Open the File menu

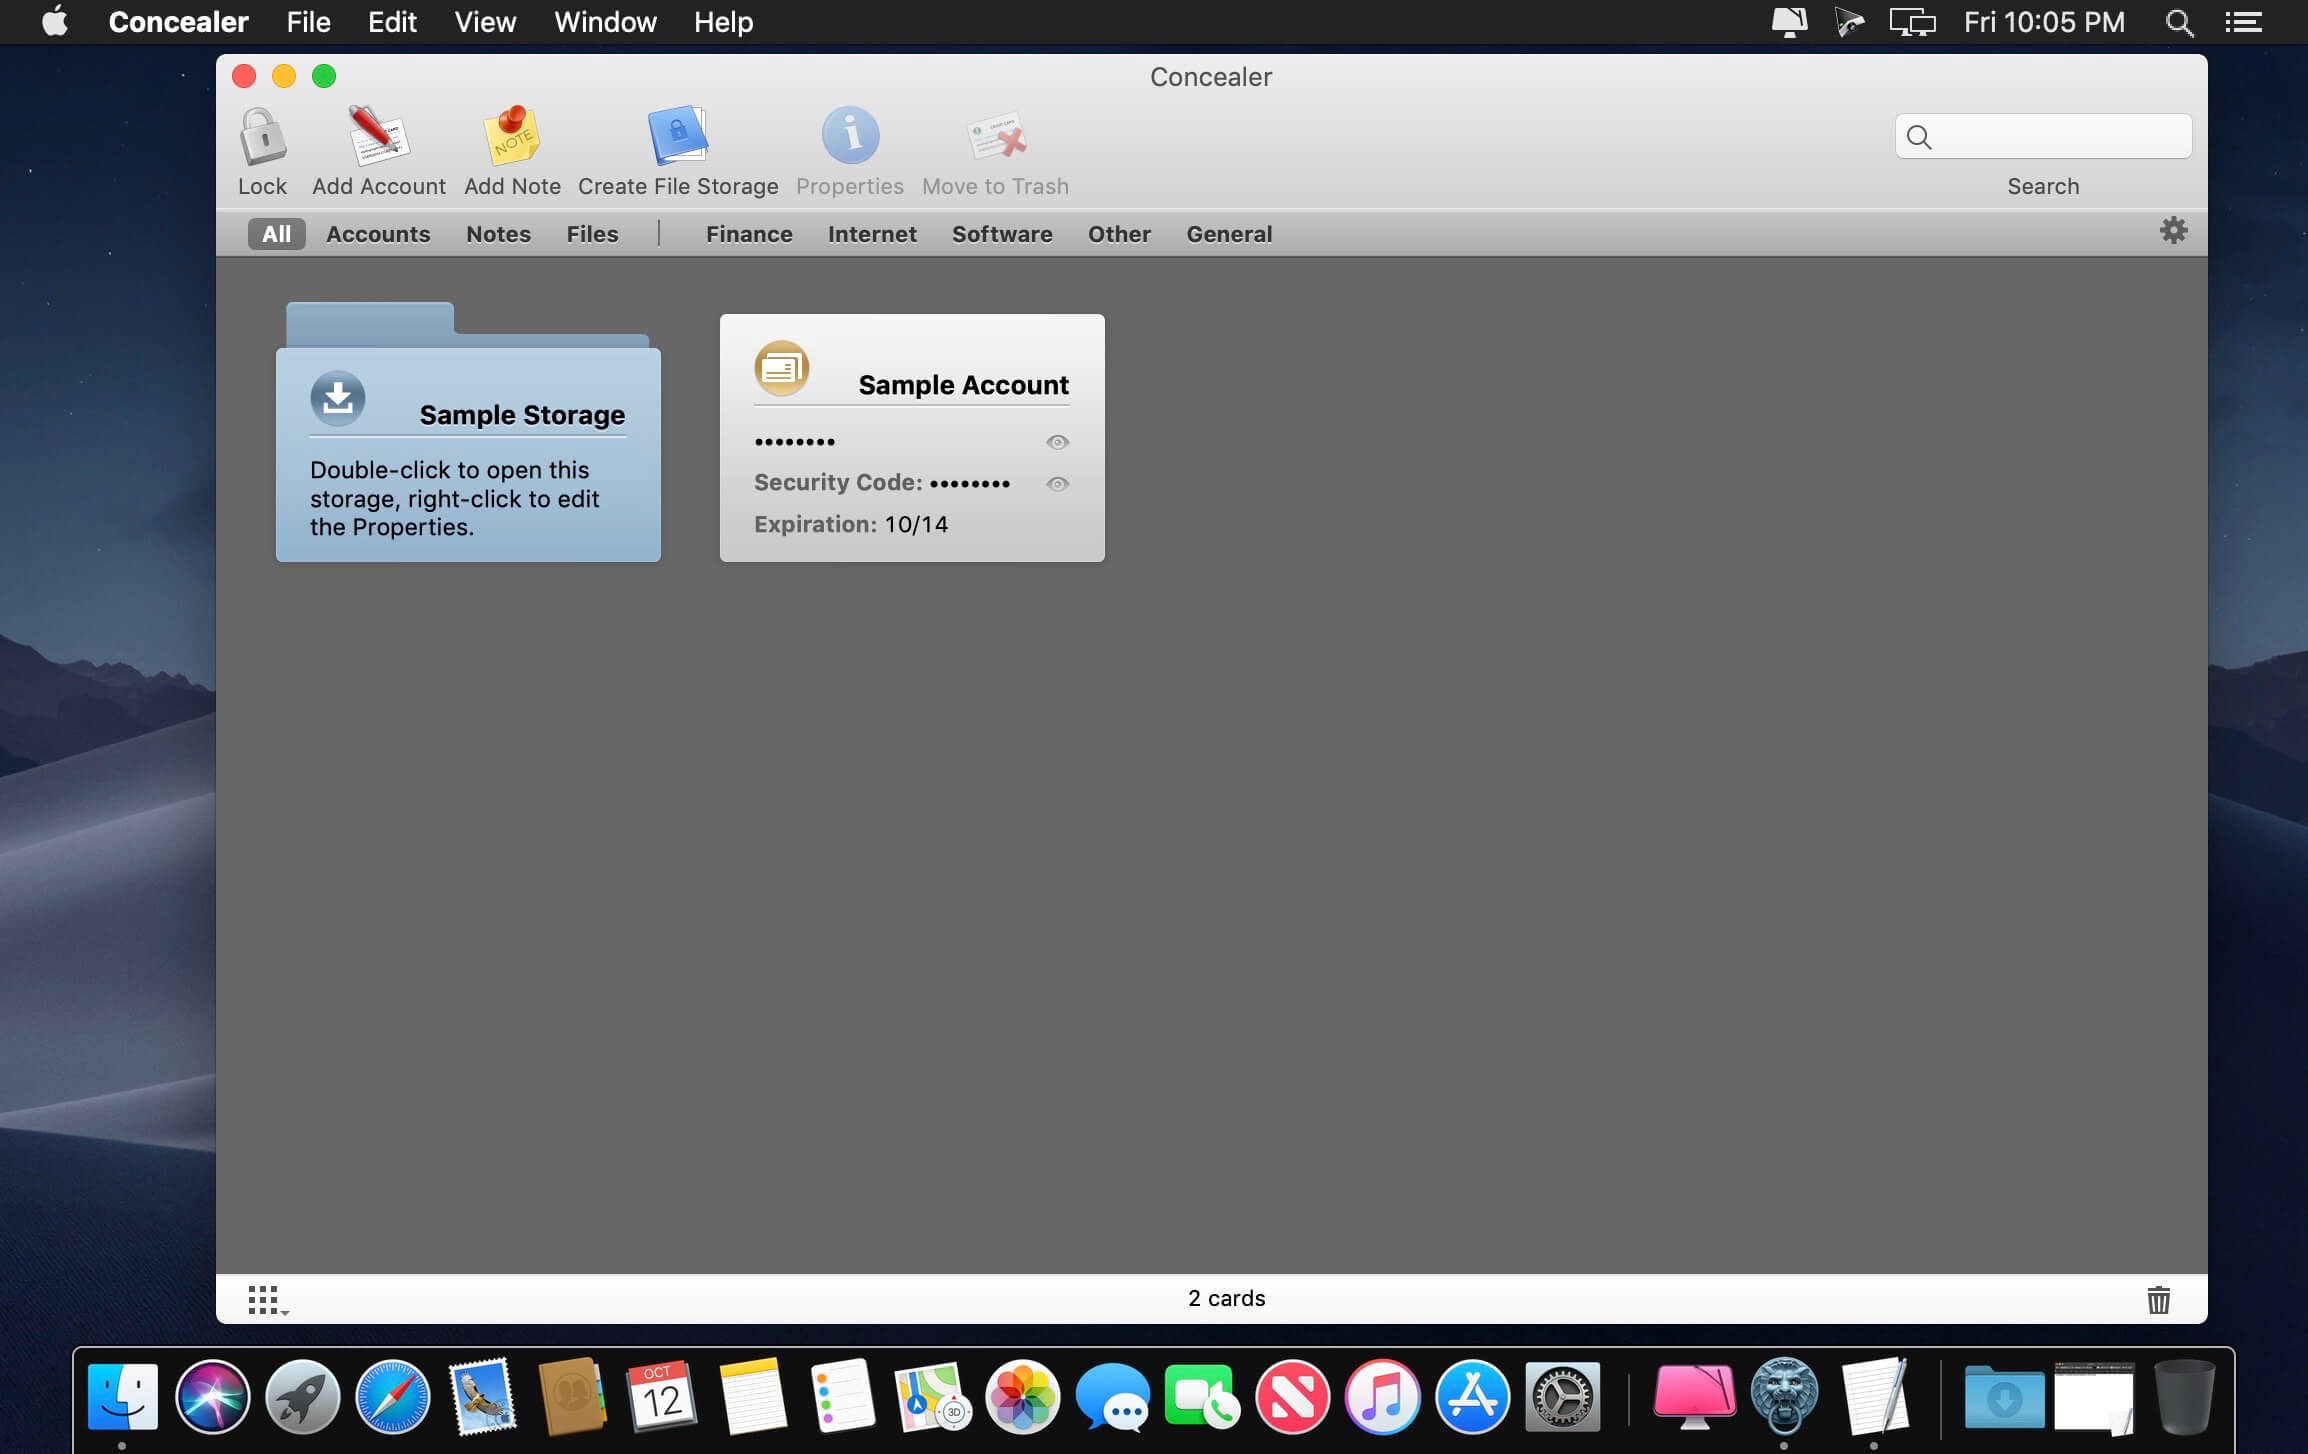click(308, 22)
